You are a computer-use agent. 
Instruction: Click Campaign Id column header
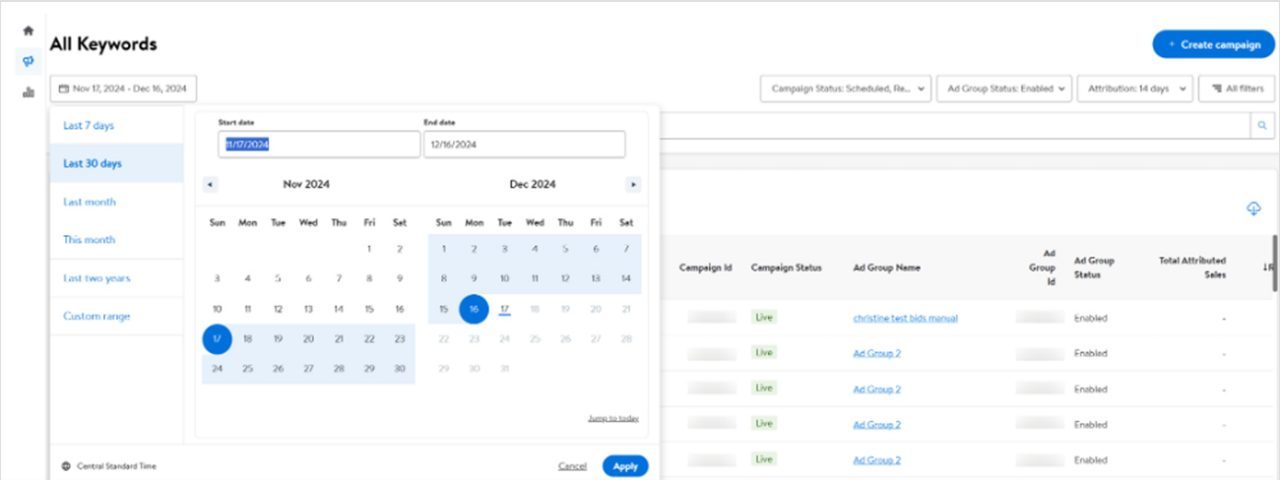(706, 268)
